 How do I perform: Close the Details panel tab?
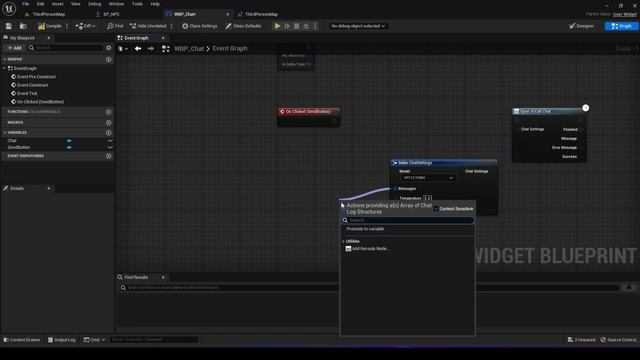tap(49, 189)
